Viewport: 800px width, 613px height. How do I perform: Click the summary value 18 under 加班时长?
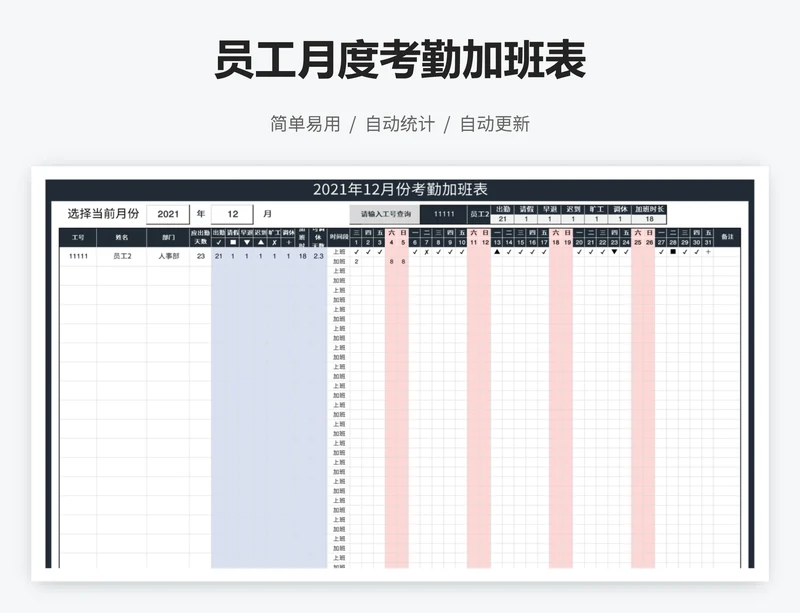click(x=649, y=219)
